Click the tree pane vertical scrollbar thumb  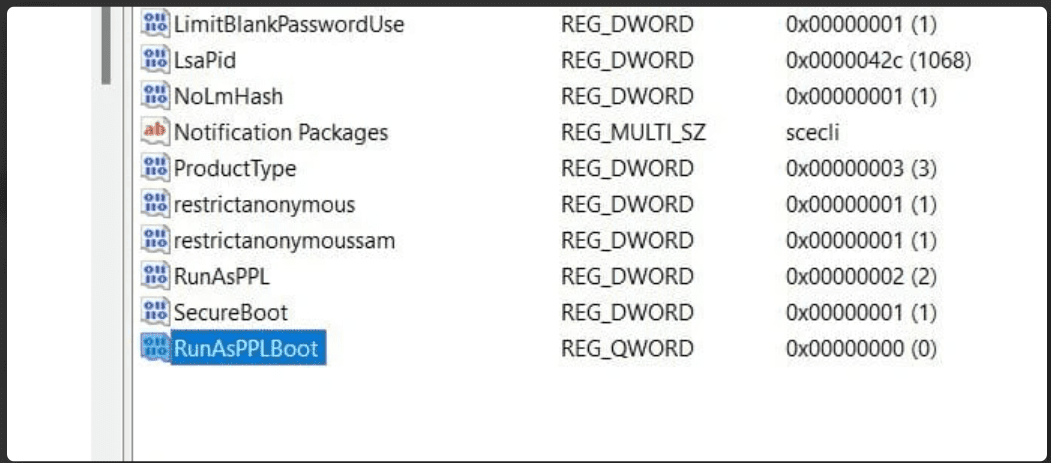[x=106, y=45]
